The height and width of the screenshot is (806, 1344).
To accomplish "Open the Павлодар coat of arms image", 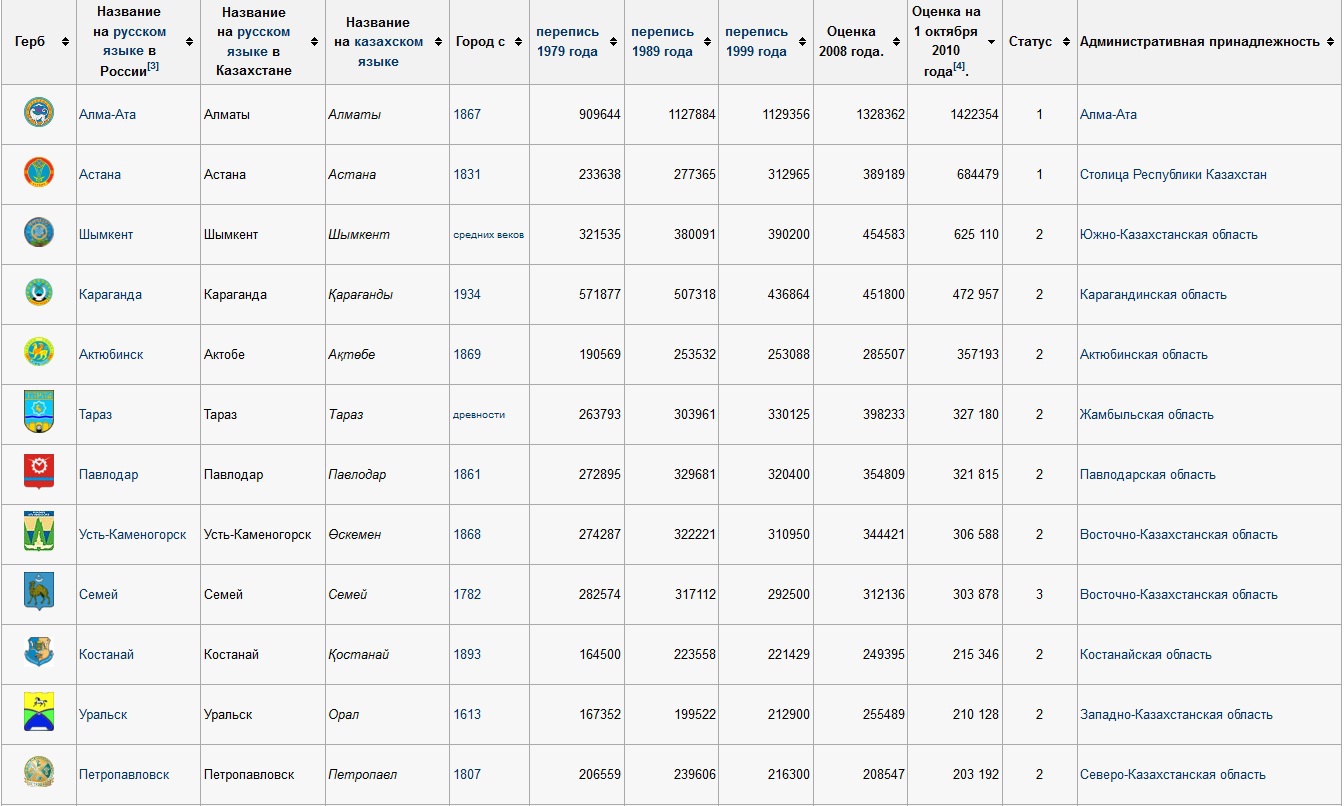I will pyautogui.click(x=39, y=472).
